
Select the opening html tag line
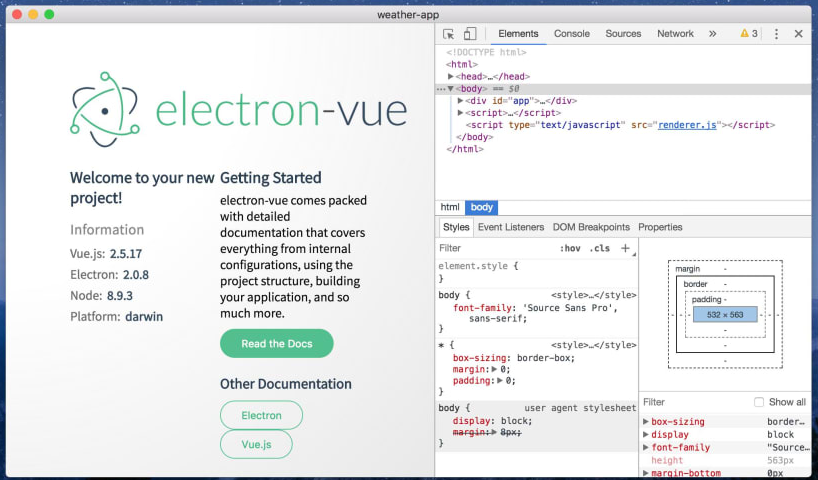point(462,64)
